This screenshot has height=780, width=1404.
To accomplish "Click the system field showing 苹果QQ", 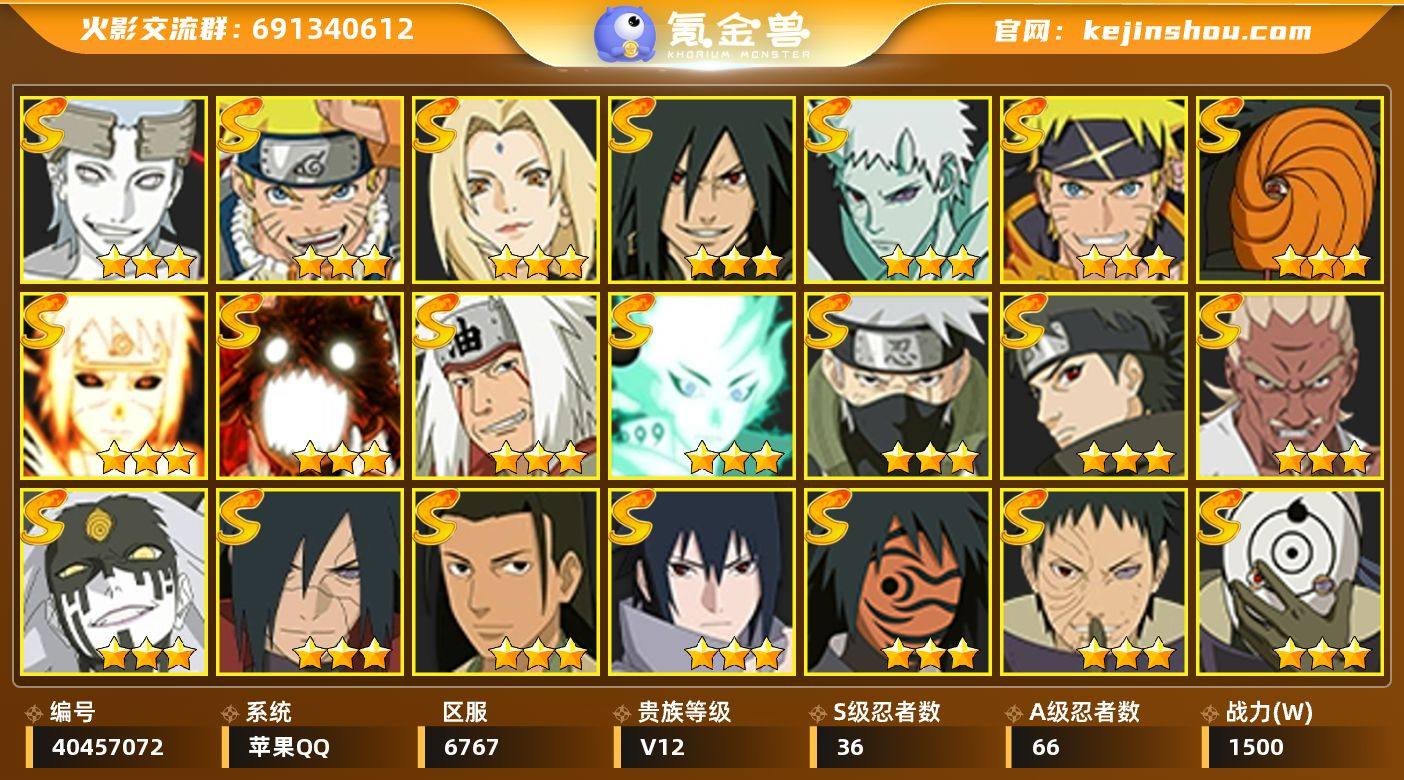I will point(314,747).
